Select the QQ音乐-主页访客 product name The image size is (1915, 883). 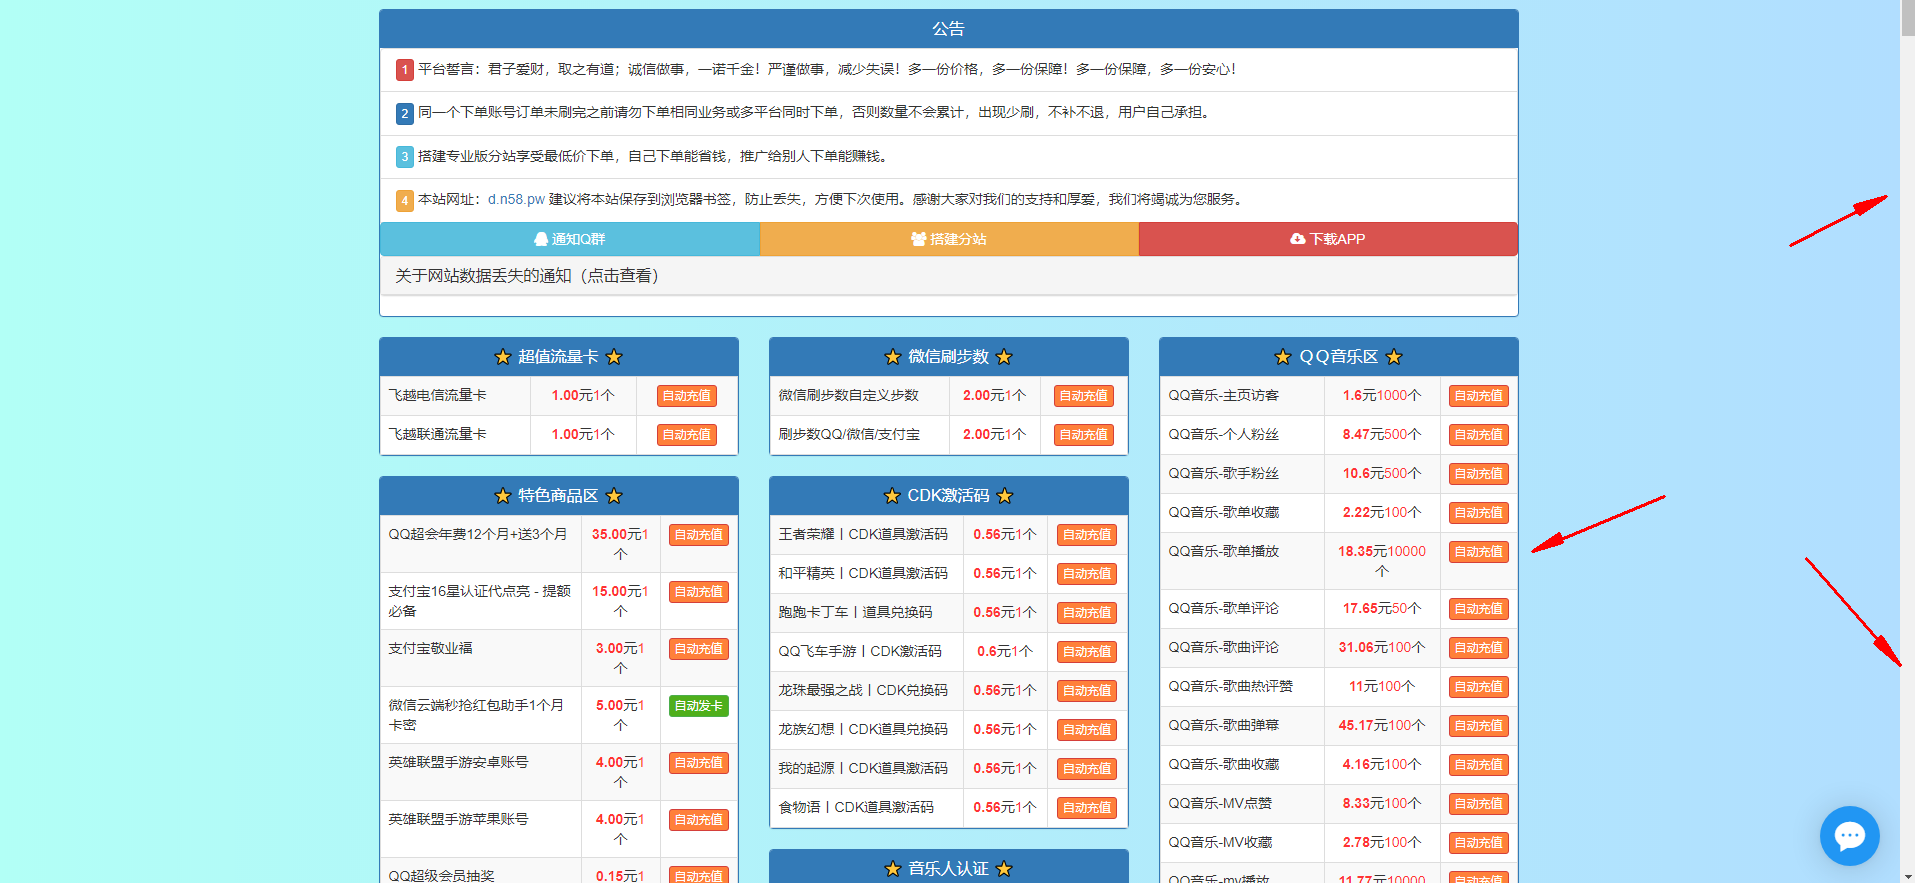point(1223,396)
